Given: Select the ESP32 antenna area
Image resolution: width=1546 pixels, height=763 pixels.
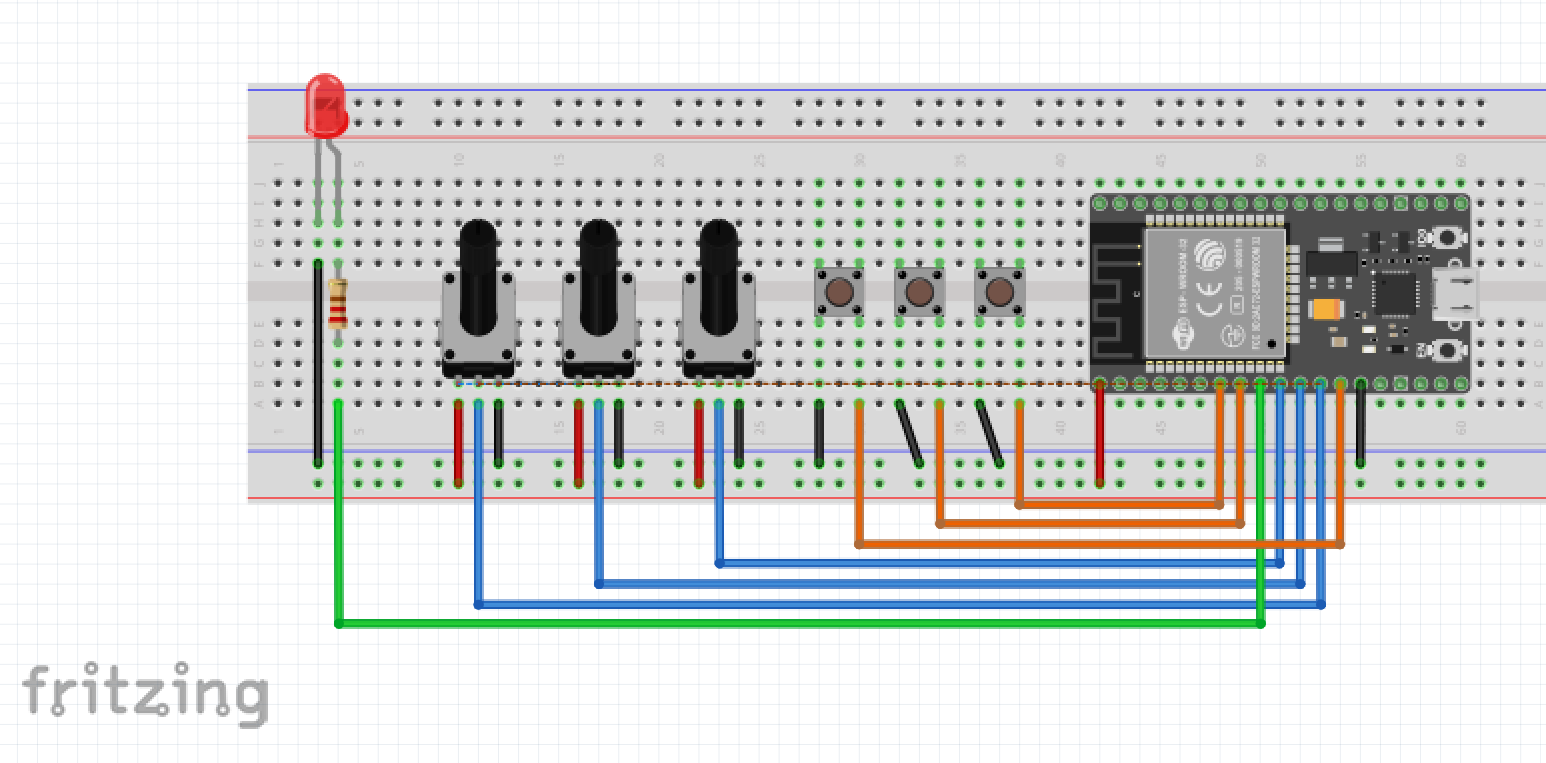Looking at the screenshot, I should click(x=1117, y=292).
